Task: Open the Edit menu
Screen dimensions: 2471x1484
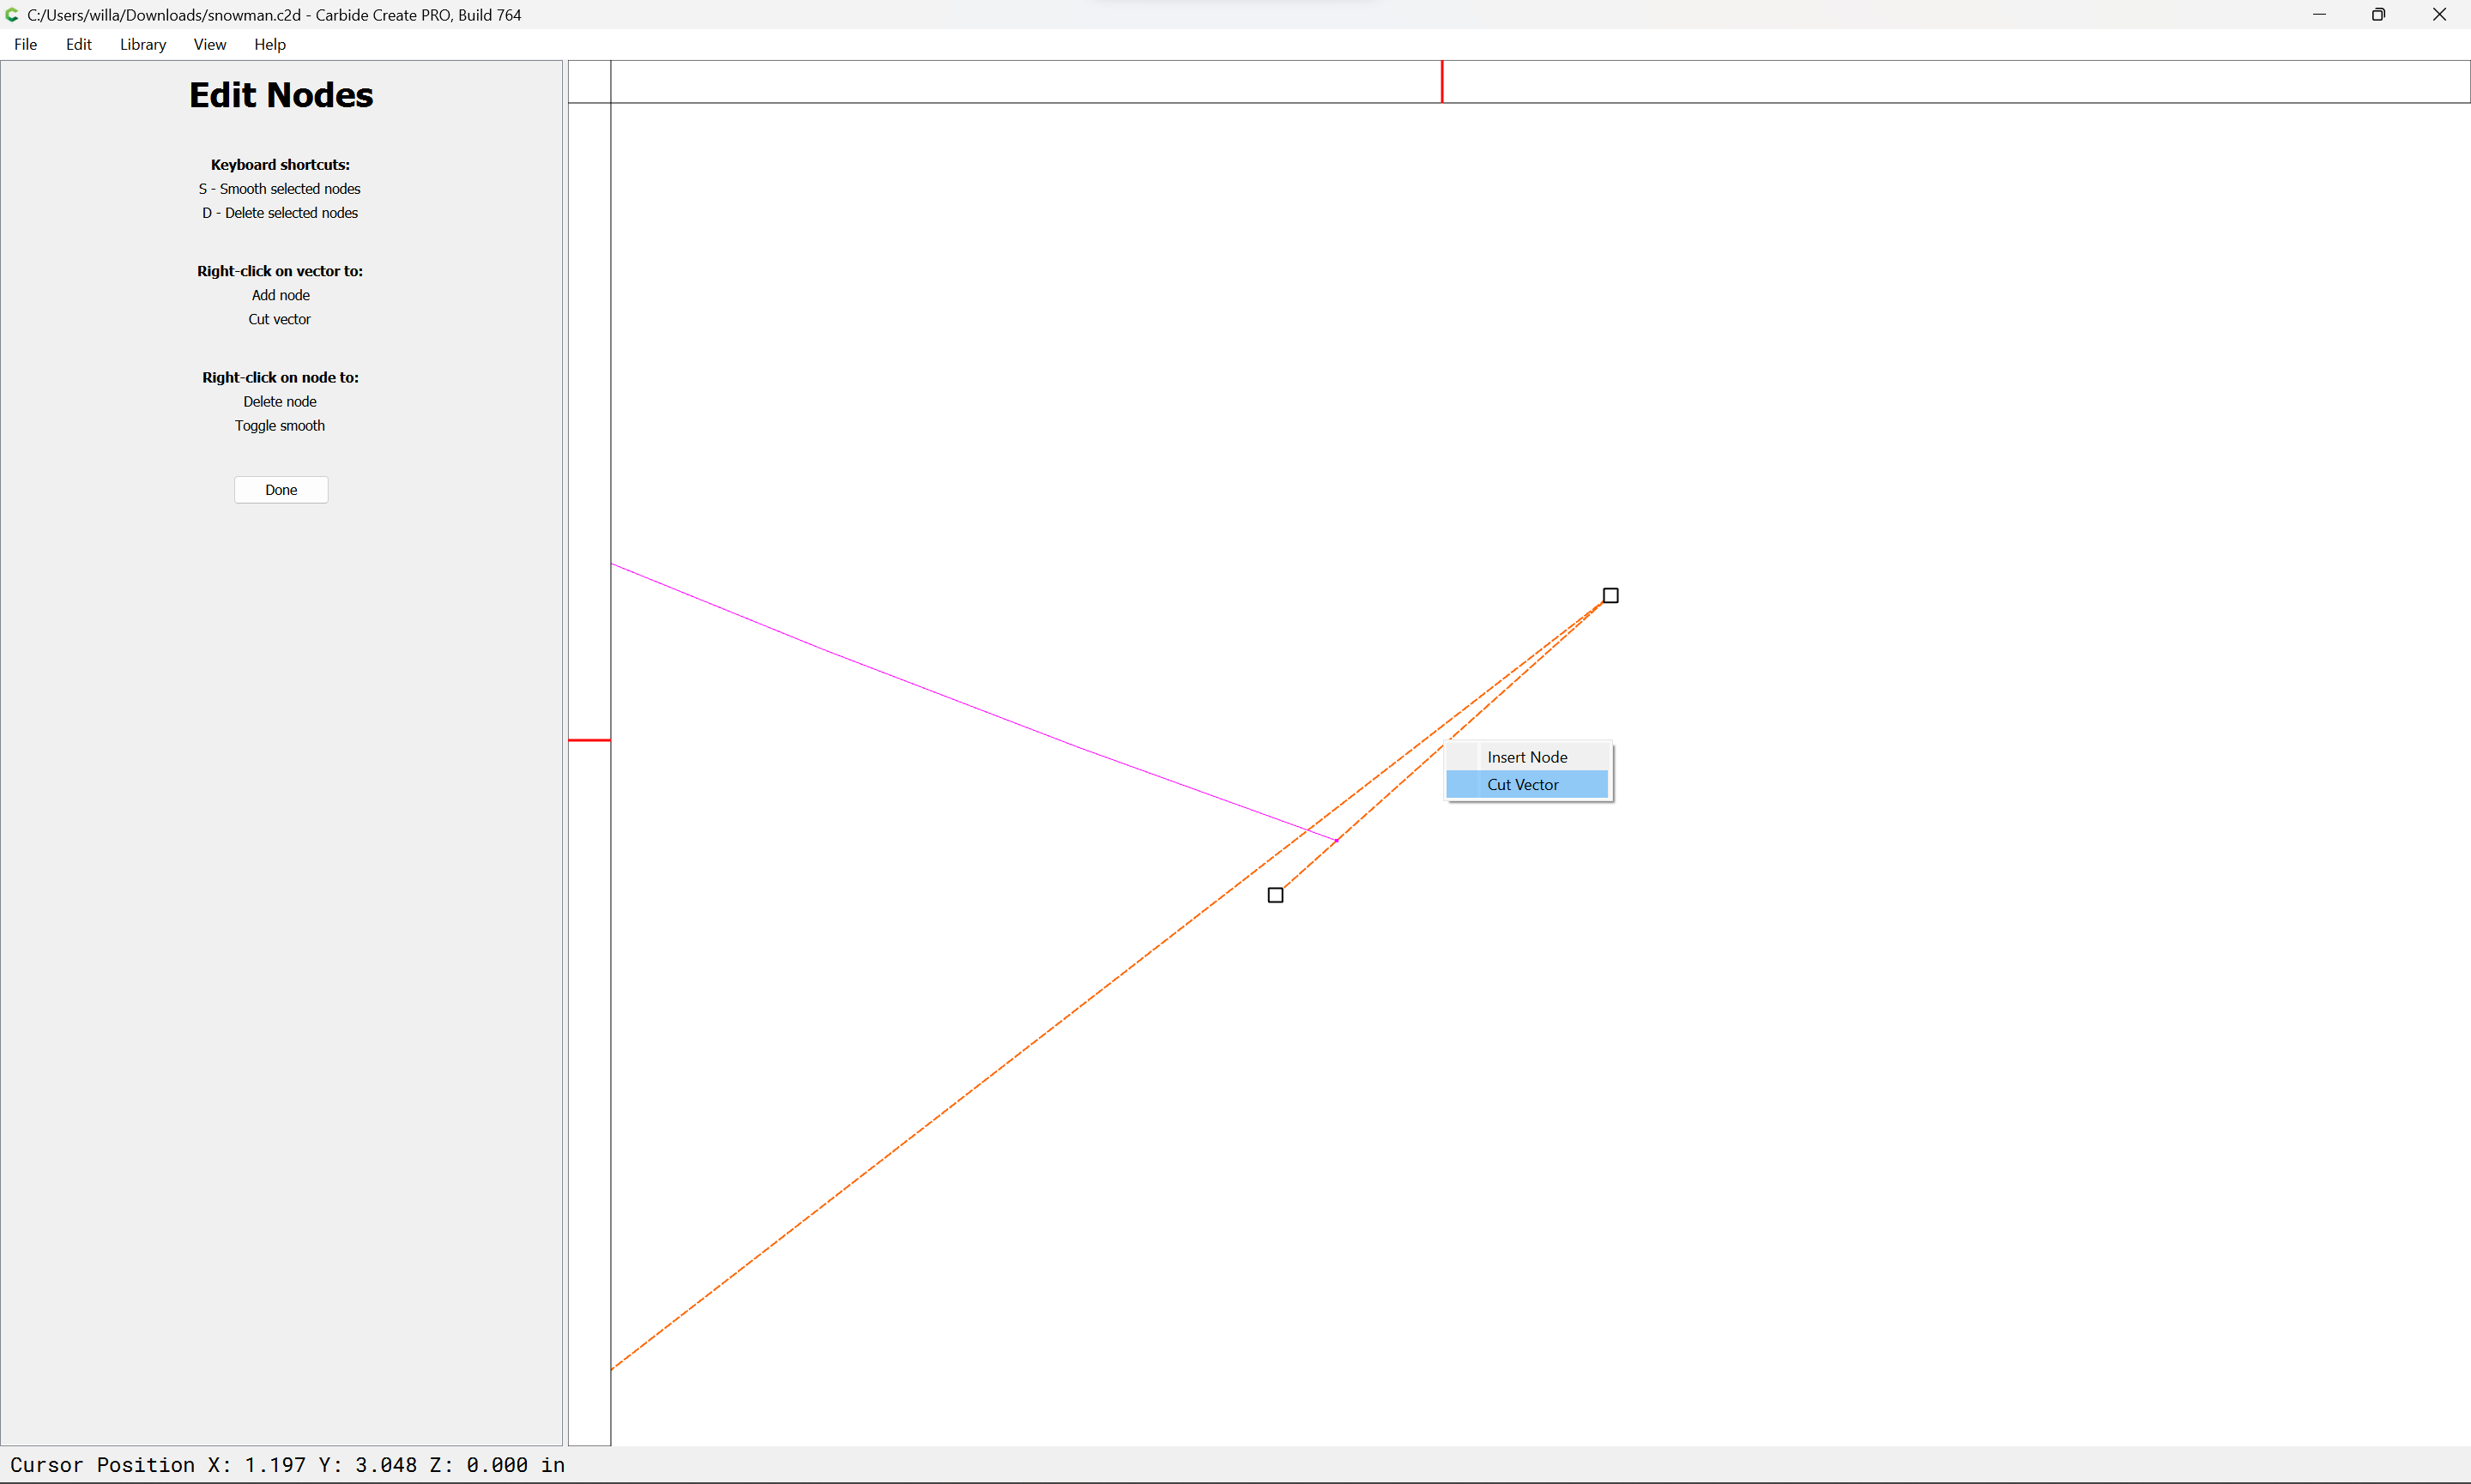Action: pyautogui.click(x=78, y=44)
